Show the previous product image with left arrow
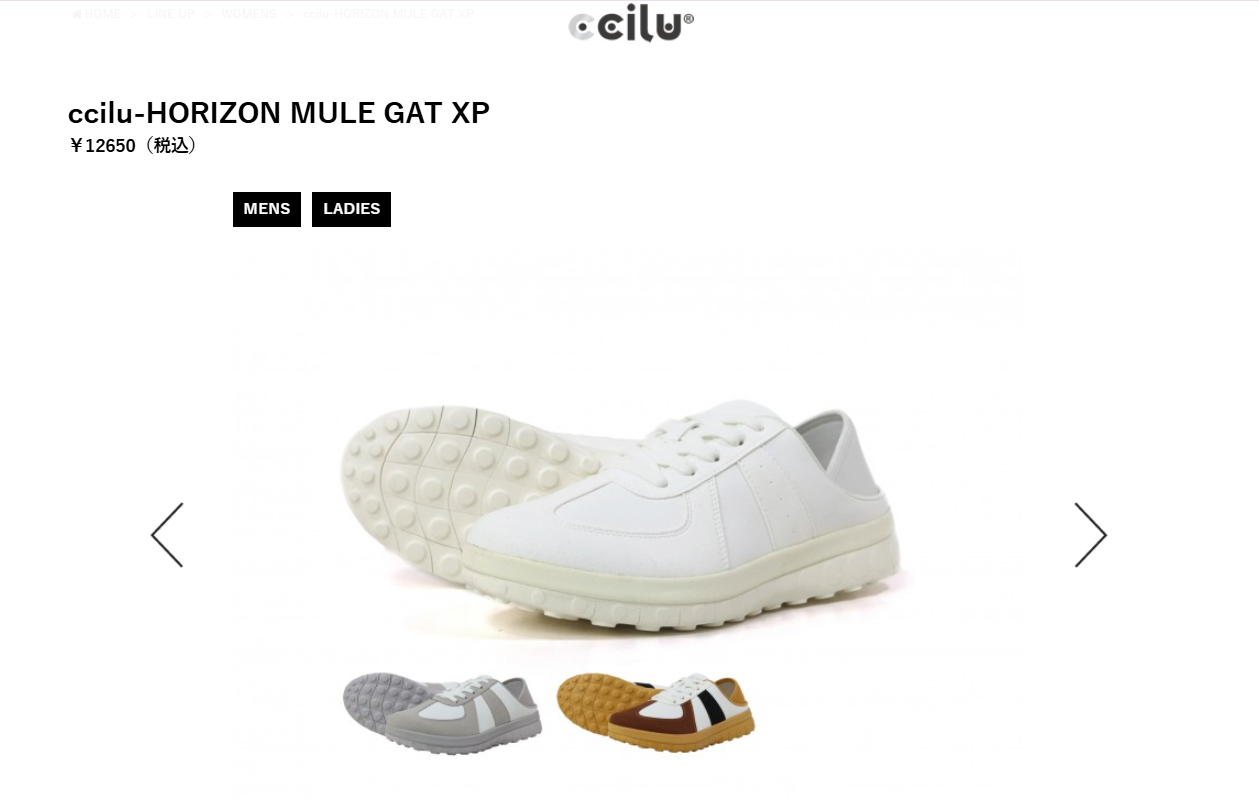 click(167, 535)
